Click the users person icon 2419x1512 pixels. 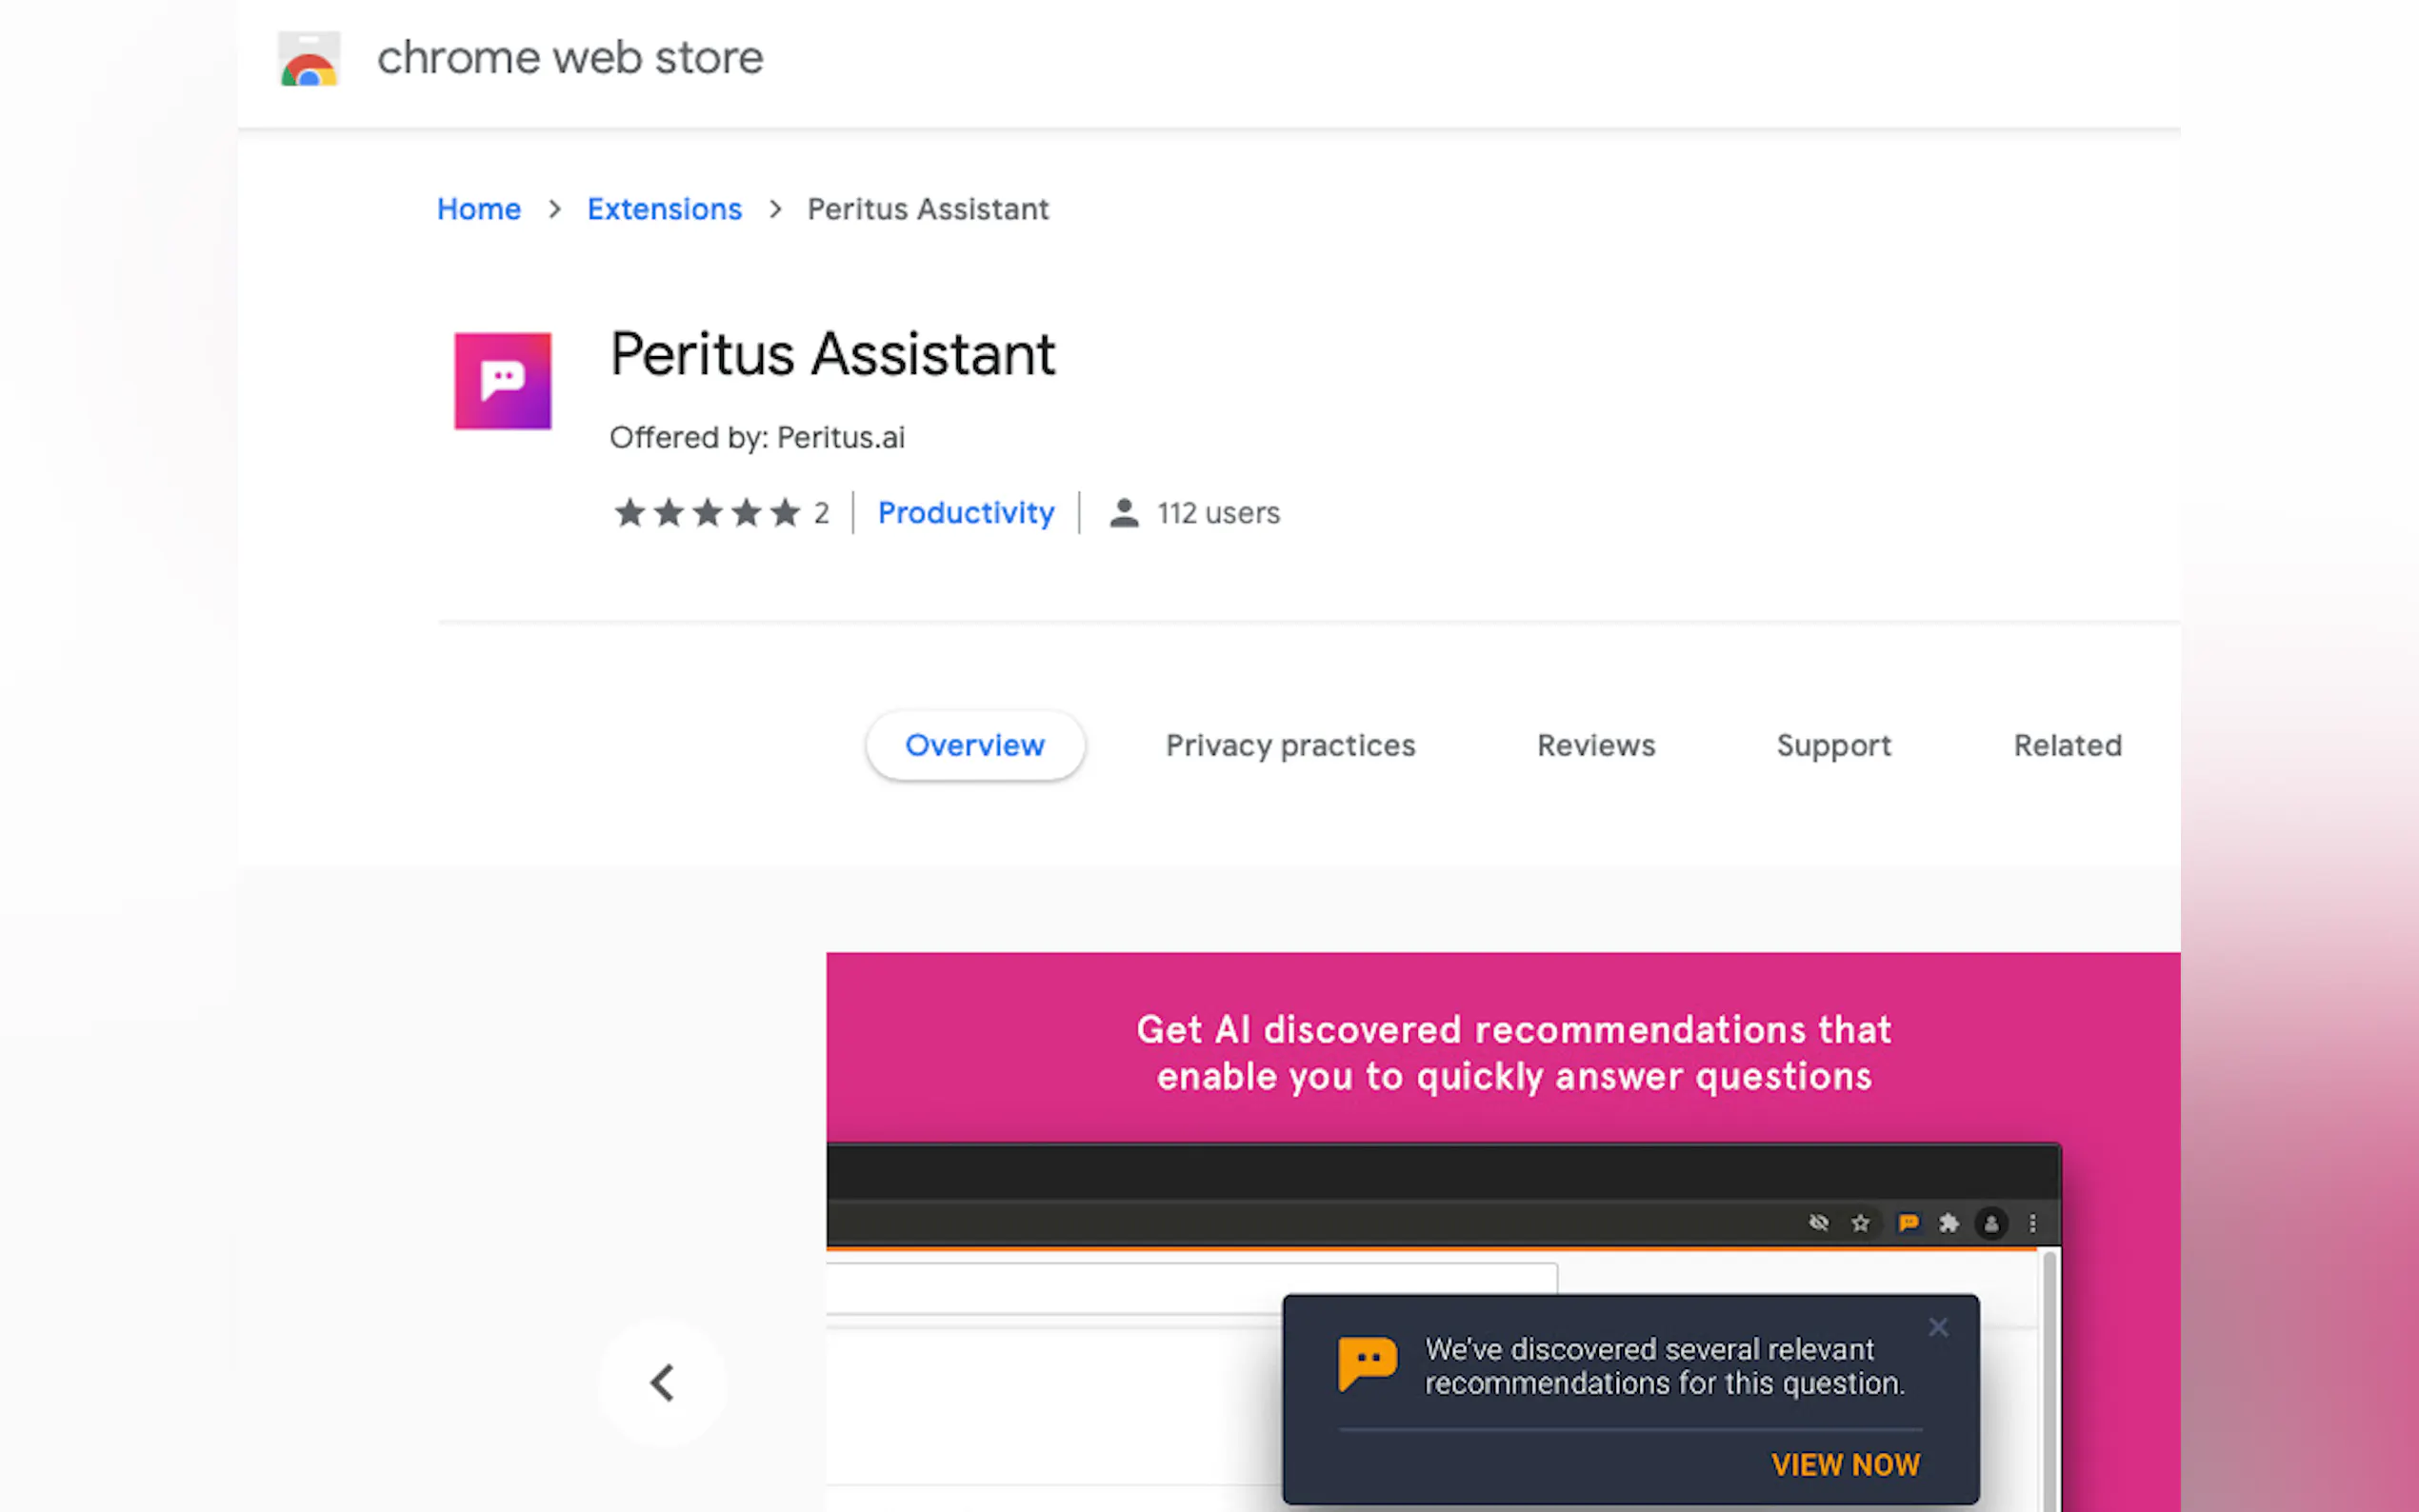click(x=1124, y=513)
